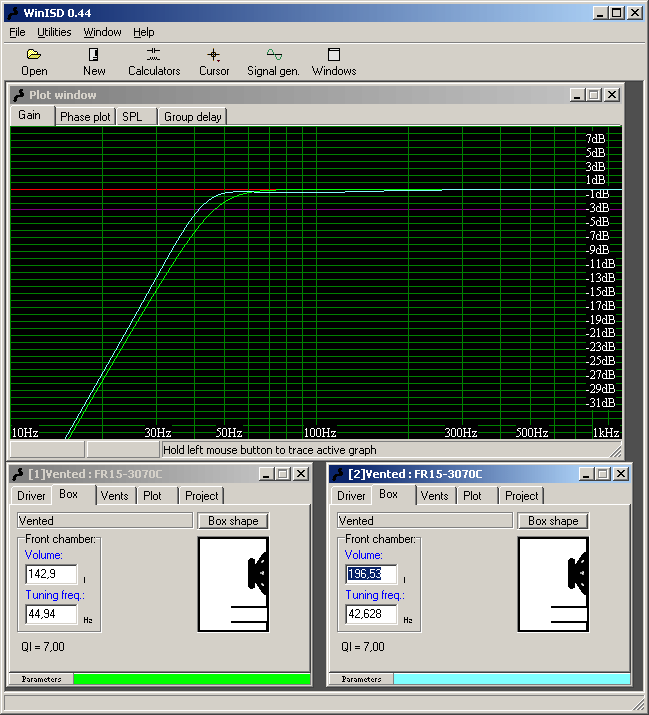Open the Windows toolbar item
The height and width of the screenshot is (715, 649).
click(x=334, y=61)
